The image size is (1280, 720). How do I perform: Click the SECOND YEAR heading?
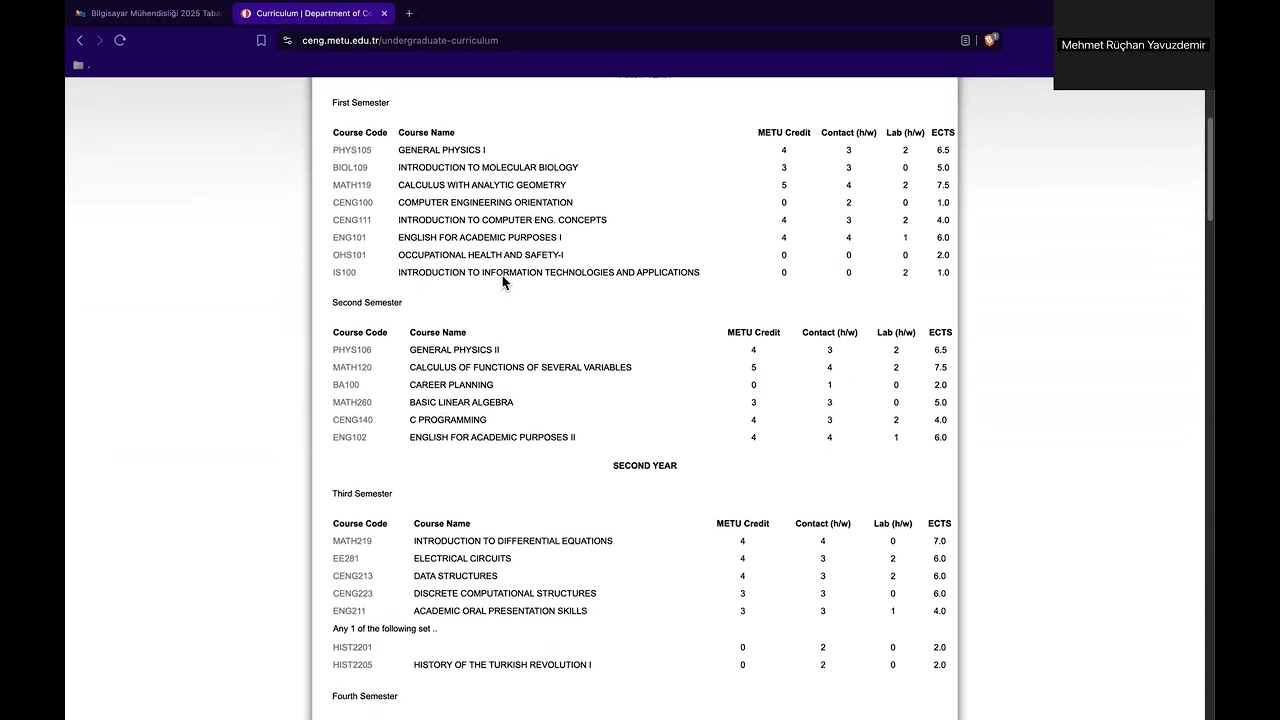pos(645,466)
